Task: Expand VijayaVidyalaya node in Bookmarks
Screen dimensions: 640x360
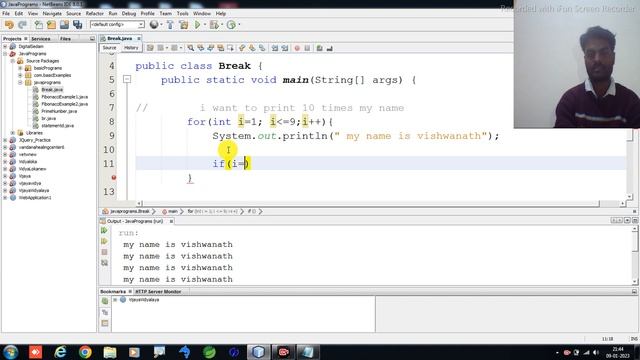Action: pyautogui.click(x=115, y=300)
